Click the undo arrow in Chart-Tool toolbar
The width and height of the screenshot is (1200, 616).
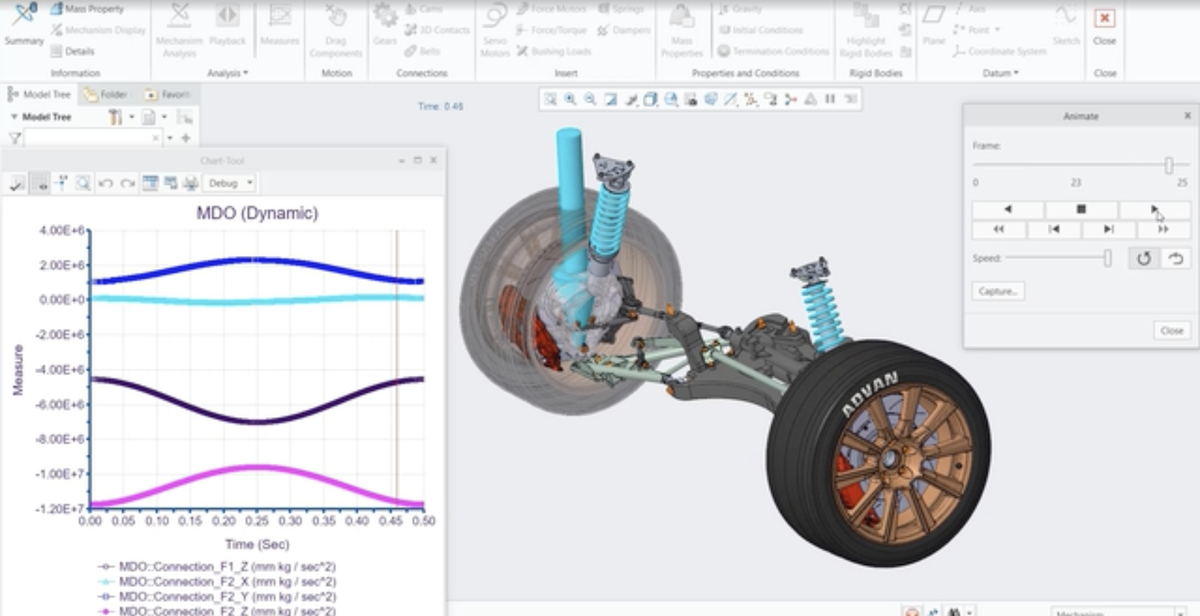click(x=105, y=183)
